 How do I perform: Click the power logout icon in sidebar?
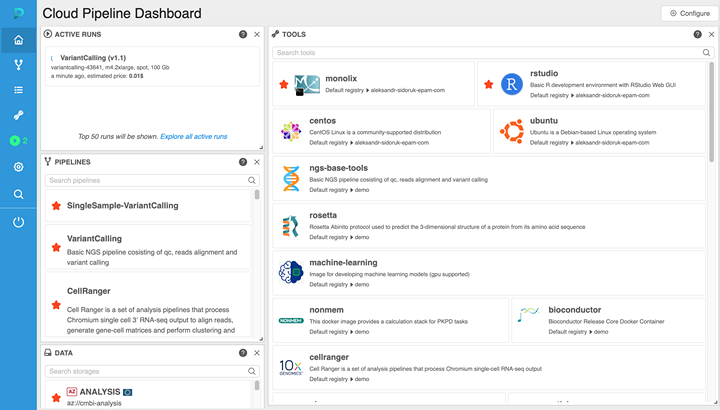coord(18,221)
